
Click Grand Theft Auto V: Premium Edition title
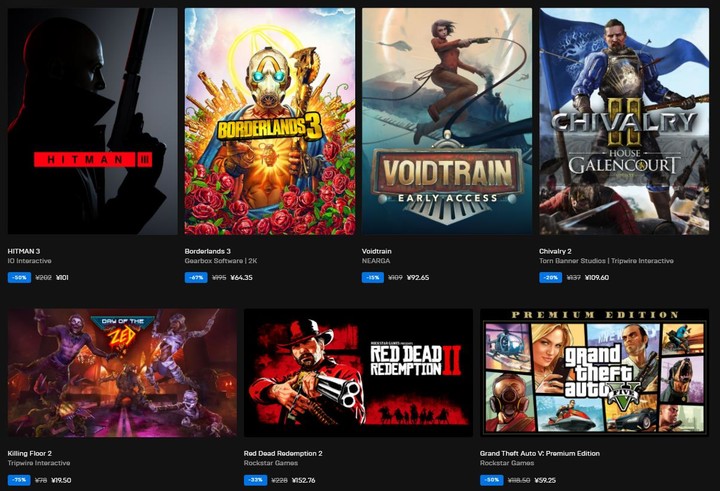[540, 453]
